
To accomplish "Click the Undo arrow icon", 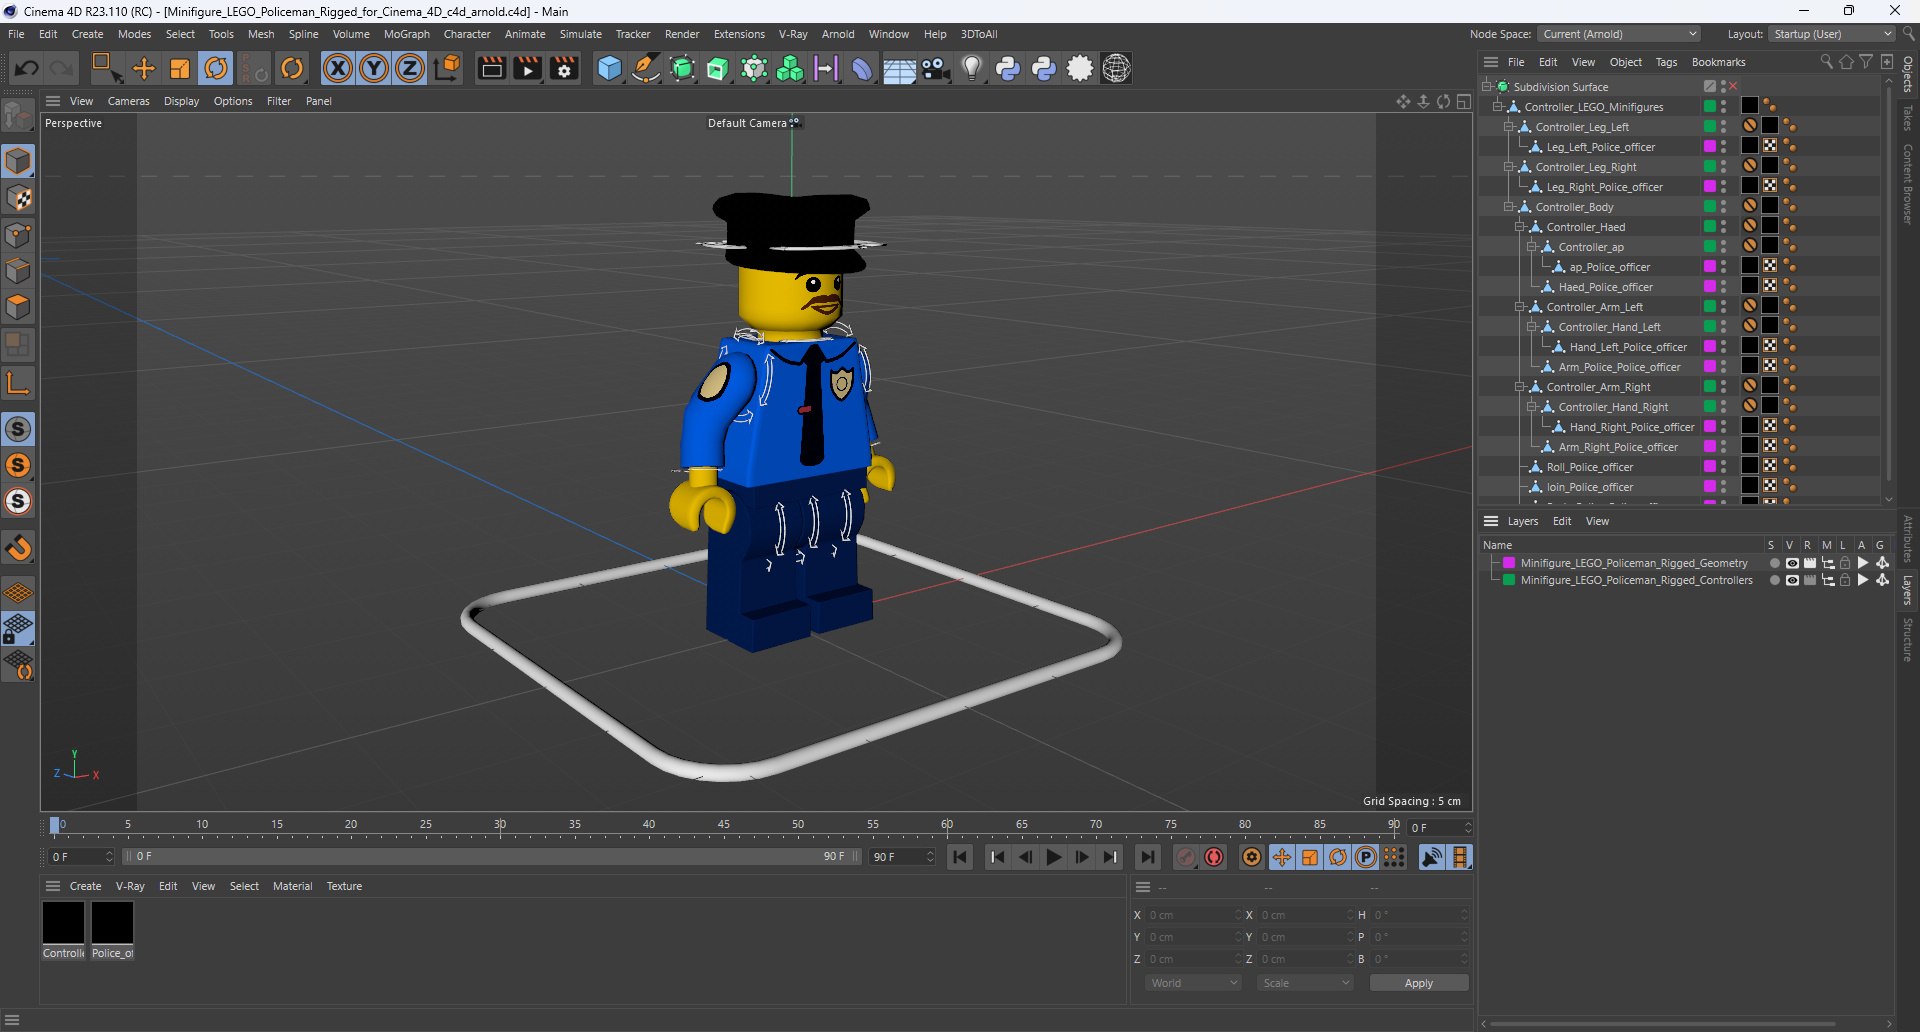I will (x=27, y=68).
